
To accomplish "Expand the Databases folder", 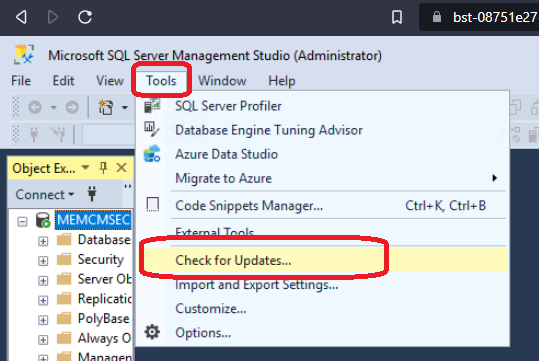I will point(43,241).
